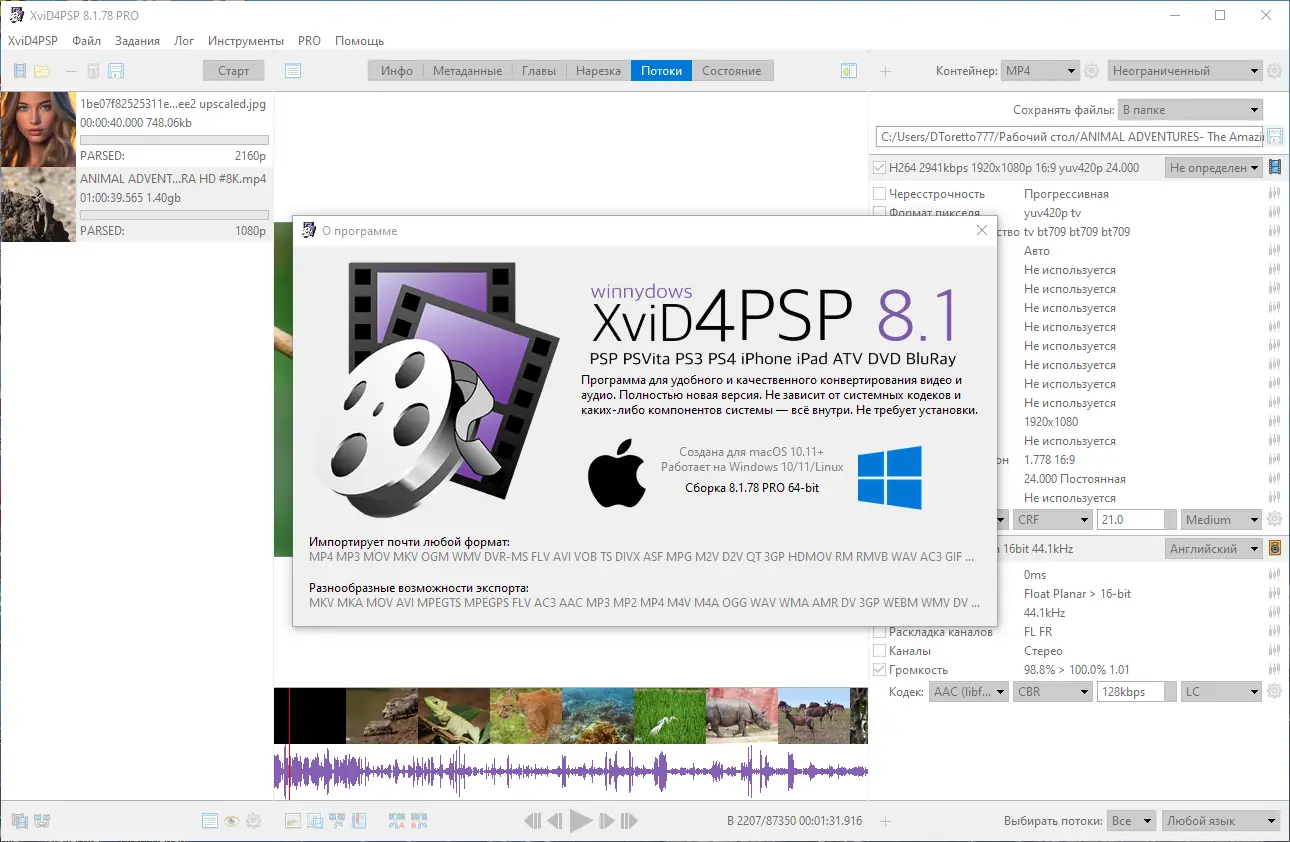Toggle the eye preview icon in bottom toolbar
Viewport: 1290px width, 842px height.
[x=231, y=821]
